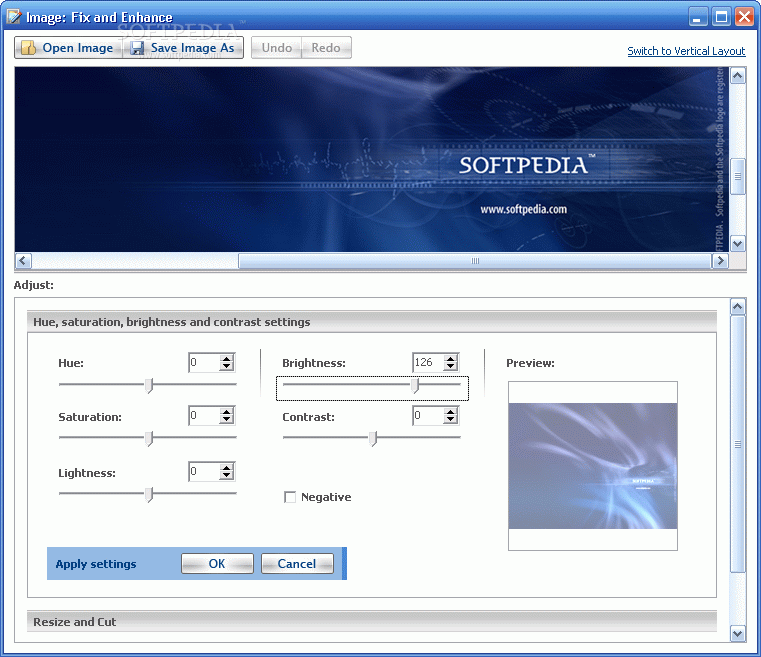Image resolution: width=761 pixels, height=657 pixels.
Task: Minimize the Fix and Enhance window
Action: point(697,17)
